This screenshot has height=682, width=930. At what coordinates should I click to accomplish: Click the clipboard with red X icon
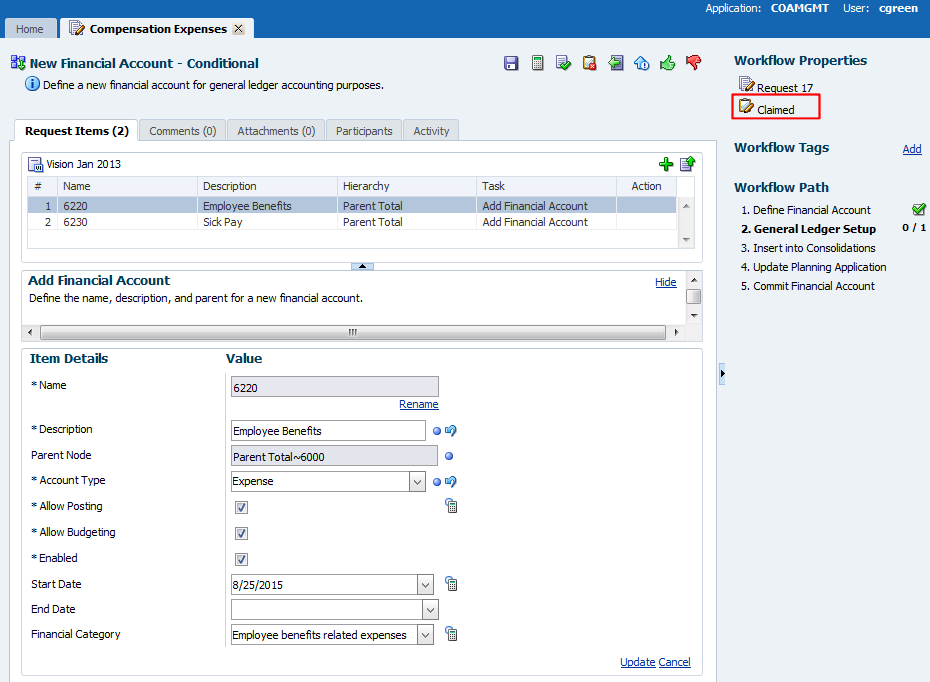tap(589, 63)
